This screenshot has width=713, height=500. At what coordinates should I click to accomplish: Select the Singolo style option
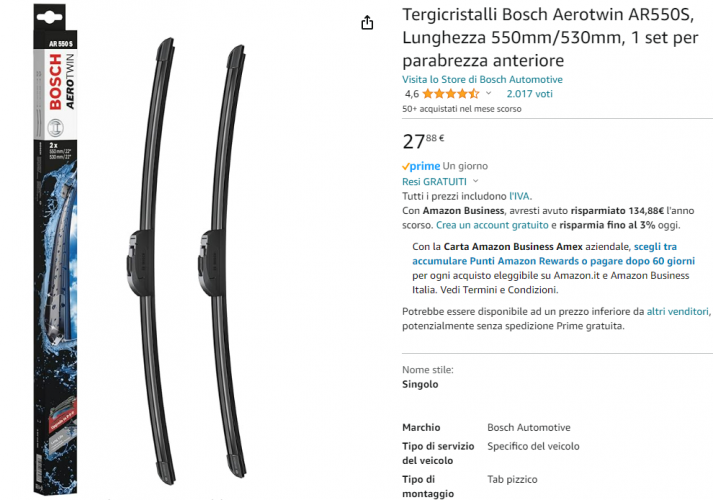pyautogui.click(x=420, y=384)
